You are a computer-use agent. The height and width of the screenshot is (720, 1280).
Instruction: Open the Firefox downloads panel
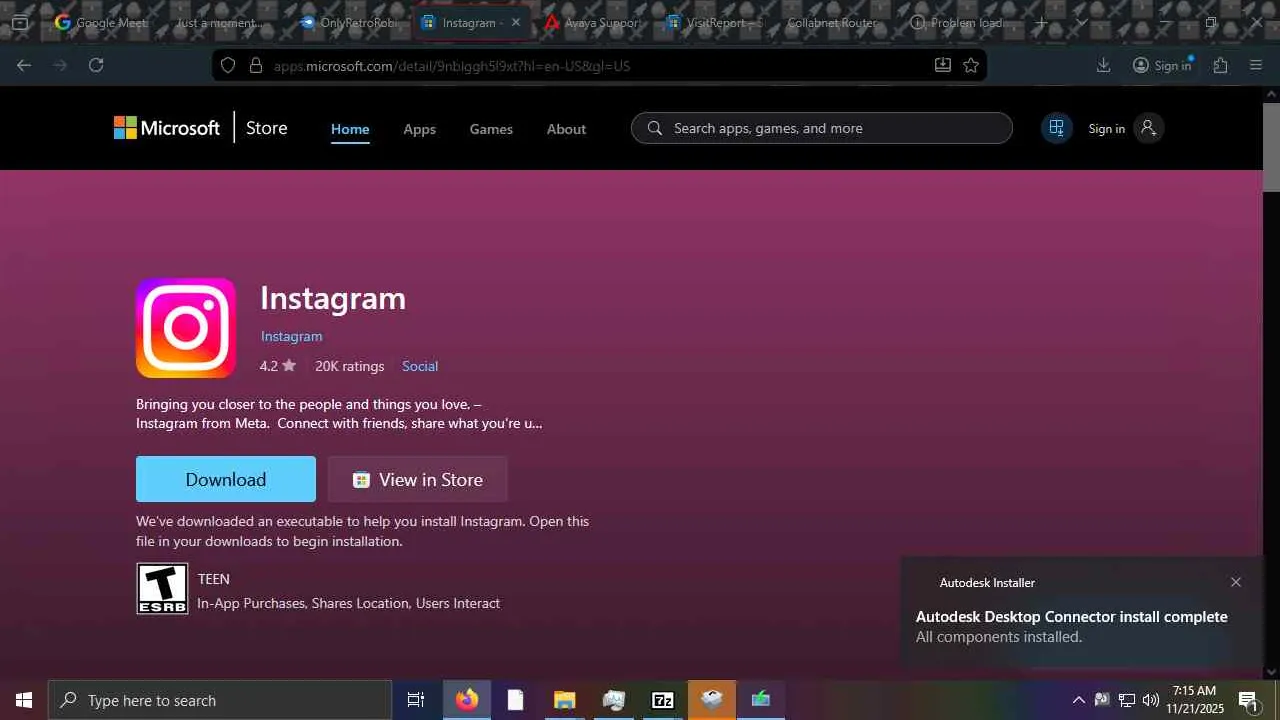1104,65
